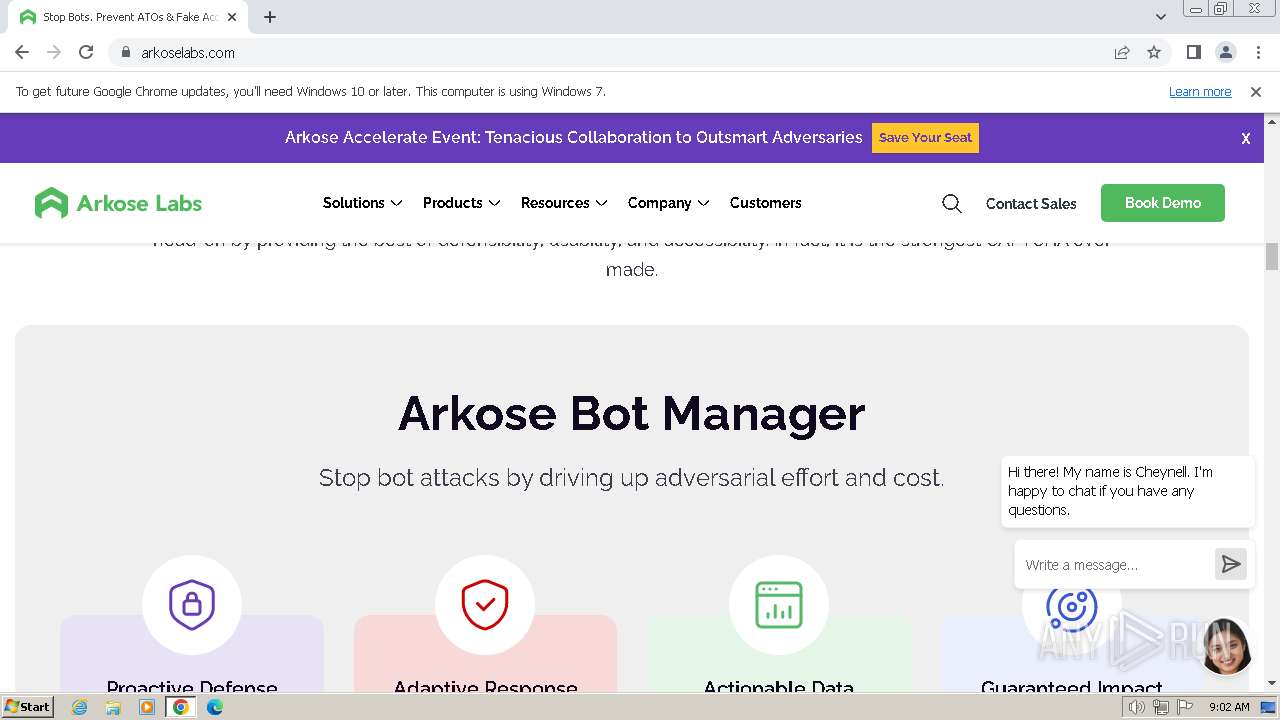Open Chrome's three-dot menu

click(1258, 52)
